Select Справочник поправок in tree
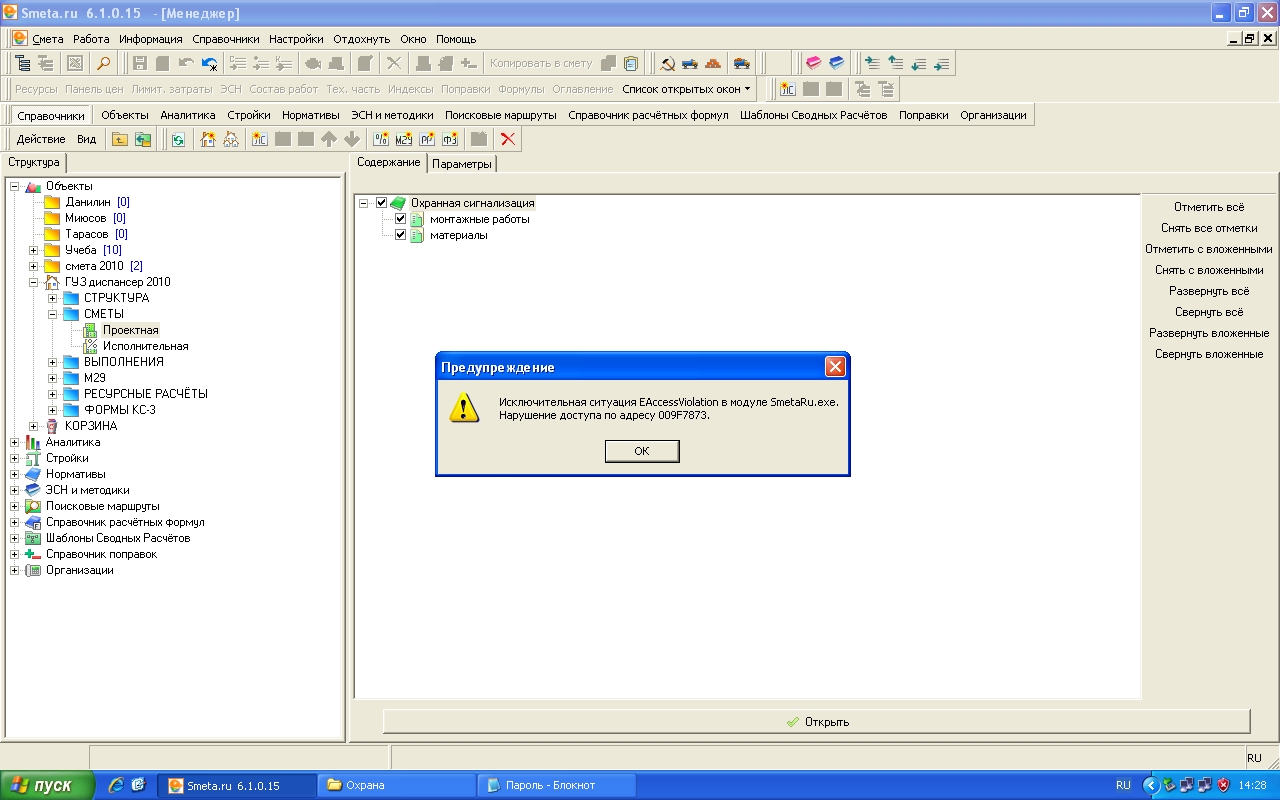The width and height of the screenshot is (1280, 800). [x=101, y=554]
